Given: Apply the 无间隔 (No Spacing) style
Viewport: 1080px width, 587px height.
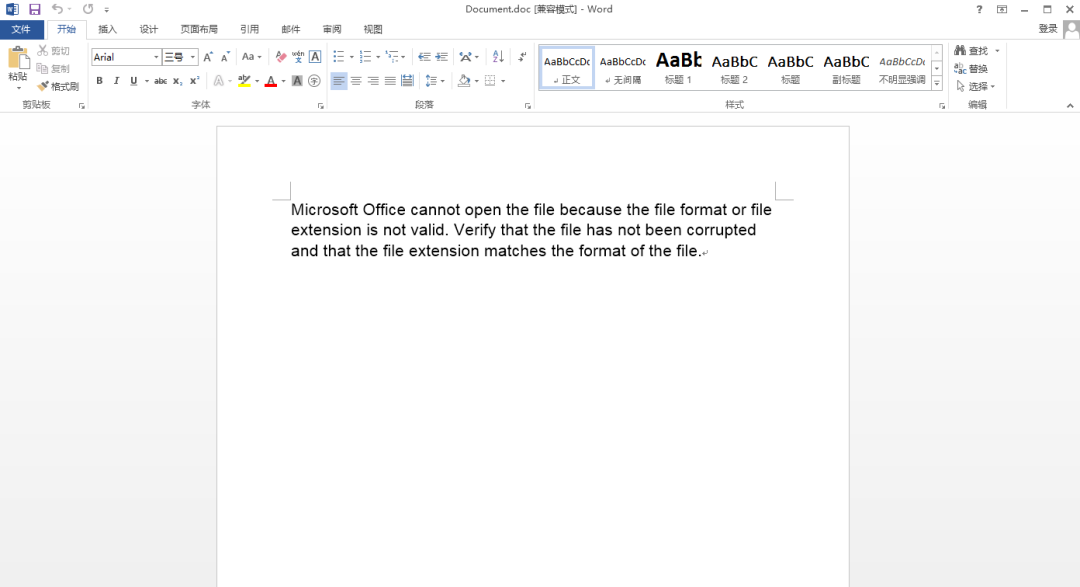Looking at the screenshot, I should 623,68.
